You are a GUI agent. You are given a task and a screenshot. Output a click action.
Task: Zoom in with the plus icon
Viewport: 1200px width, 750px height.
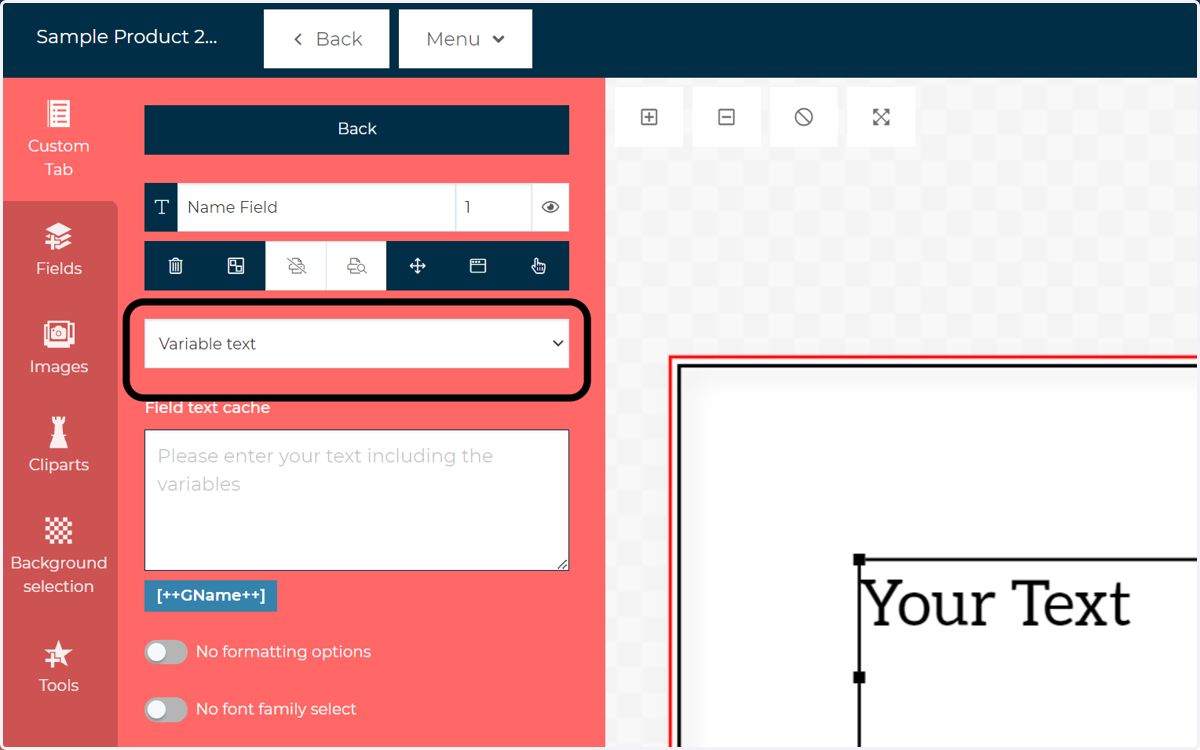(x=649, y=117)
